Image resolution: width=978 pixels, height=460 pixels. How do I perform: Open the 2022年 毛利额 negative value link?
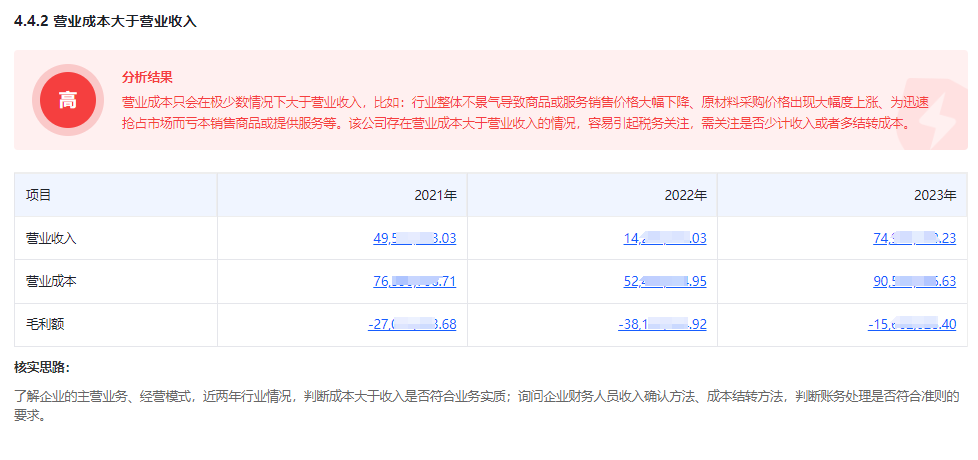point(662,324)
